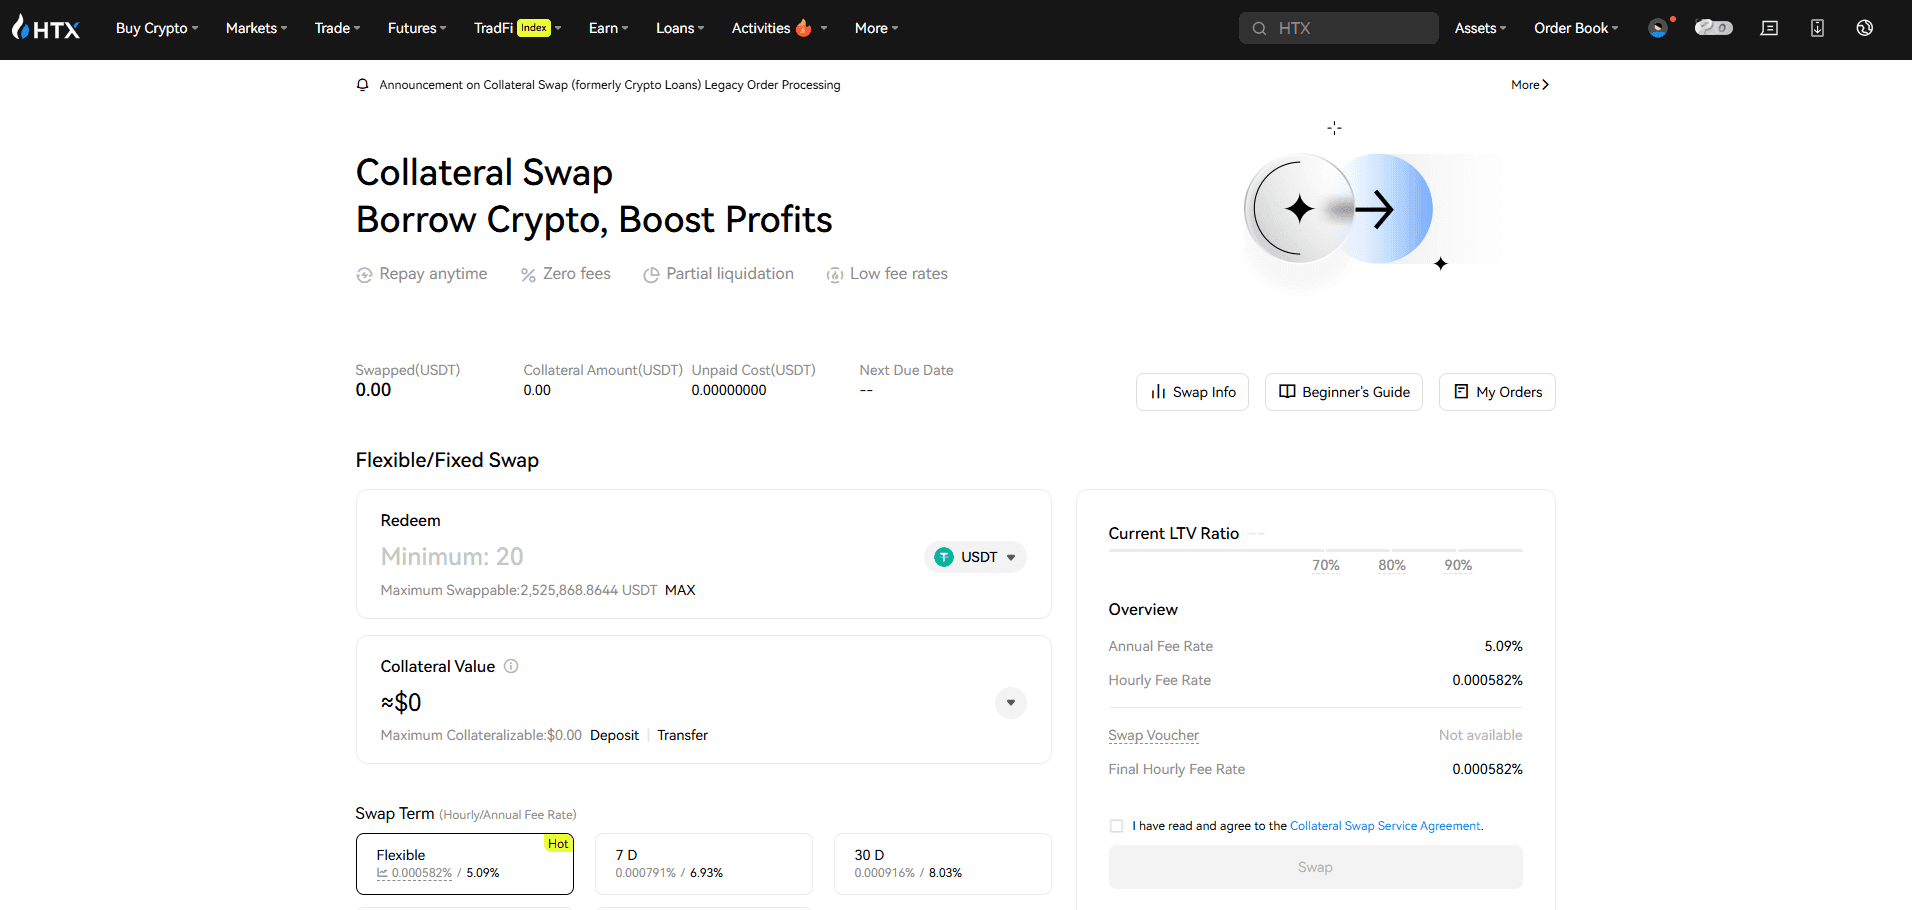
Task: Click the collateral swap arrow illustration
Action: click(x=1340, y=209)
